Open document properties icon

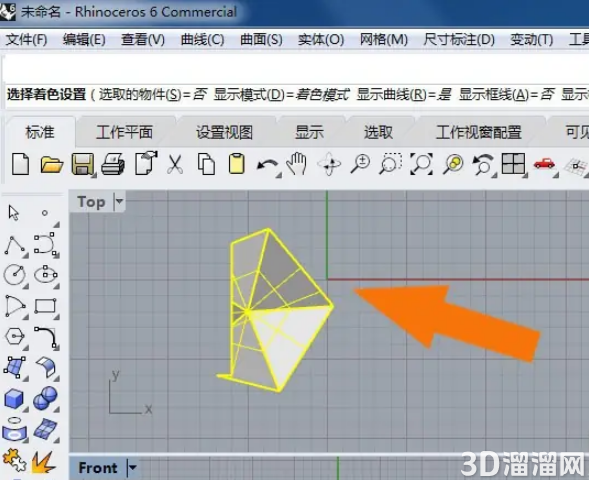(x=146, y=163)
